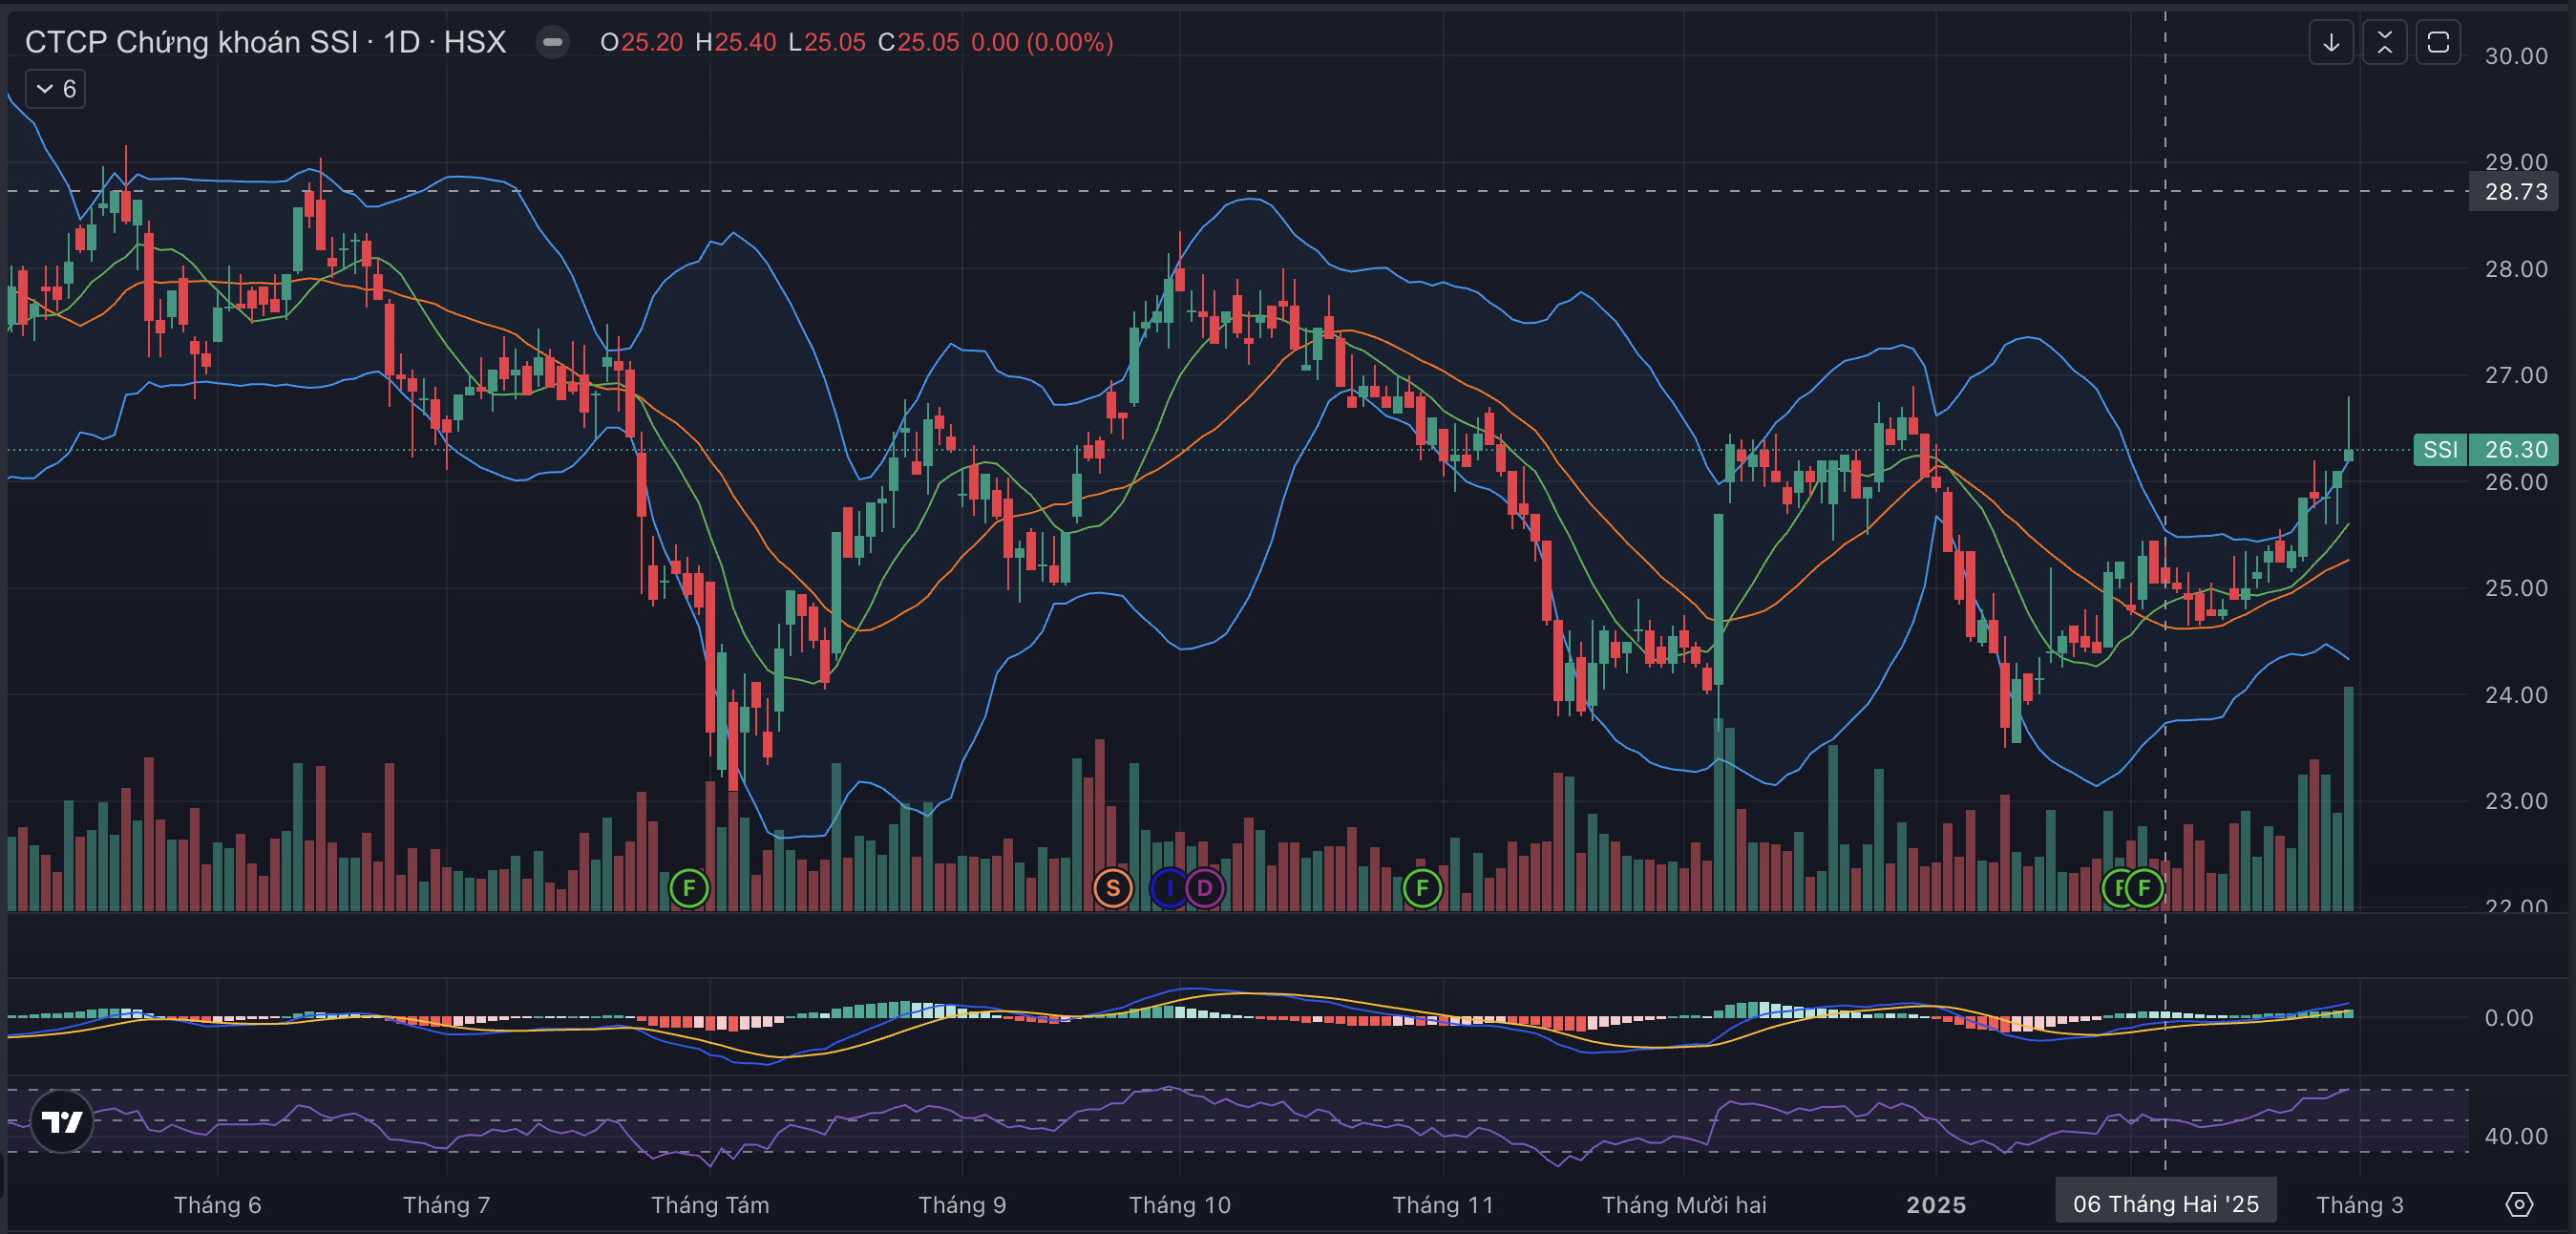This screenshot has height=1234, width=2576.
Task: Click the collapse pane chevrons button
Action: pos(2384,42)
